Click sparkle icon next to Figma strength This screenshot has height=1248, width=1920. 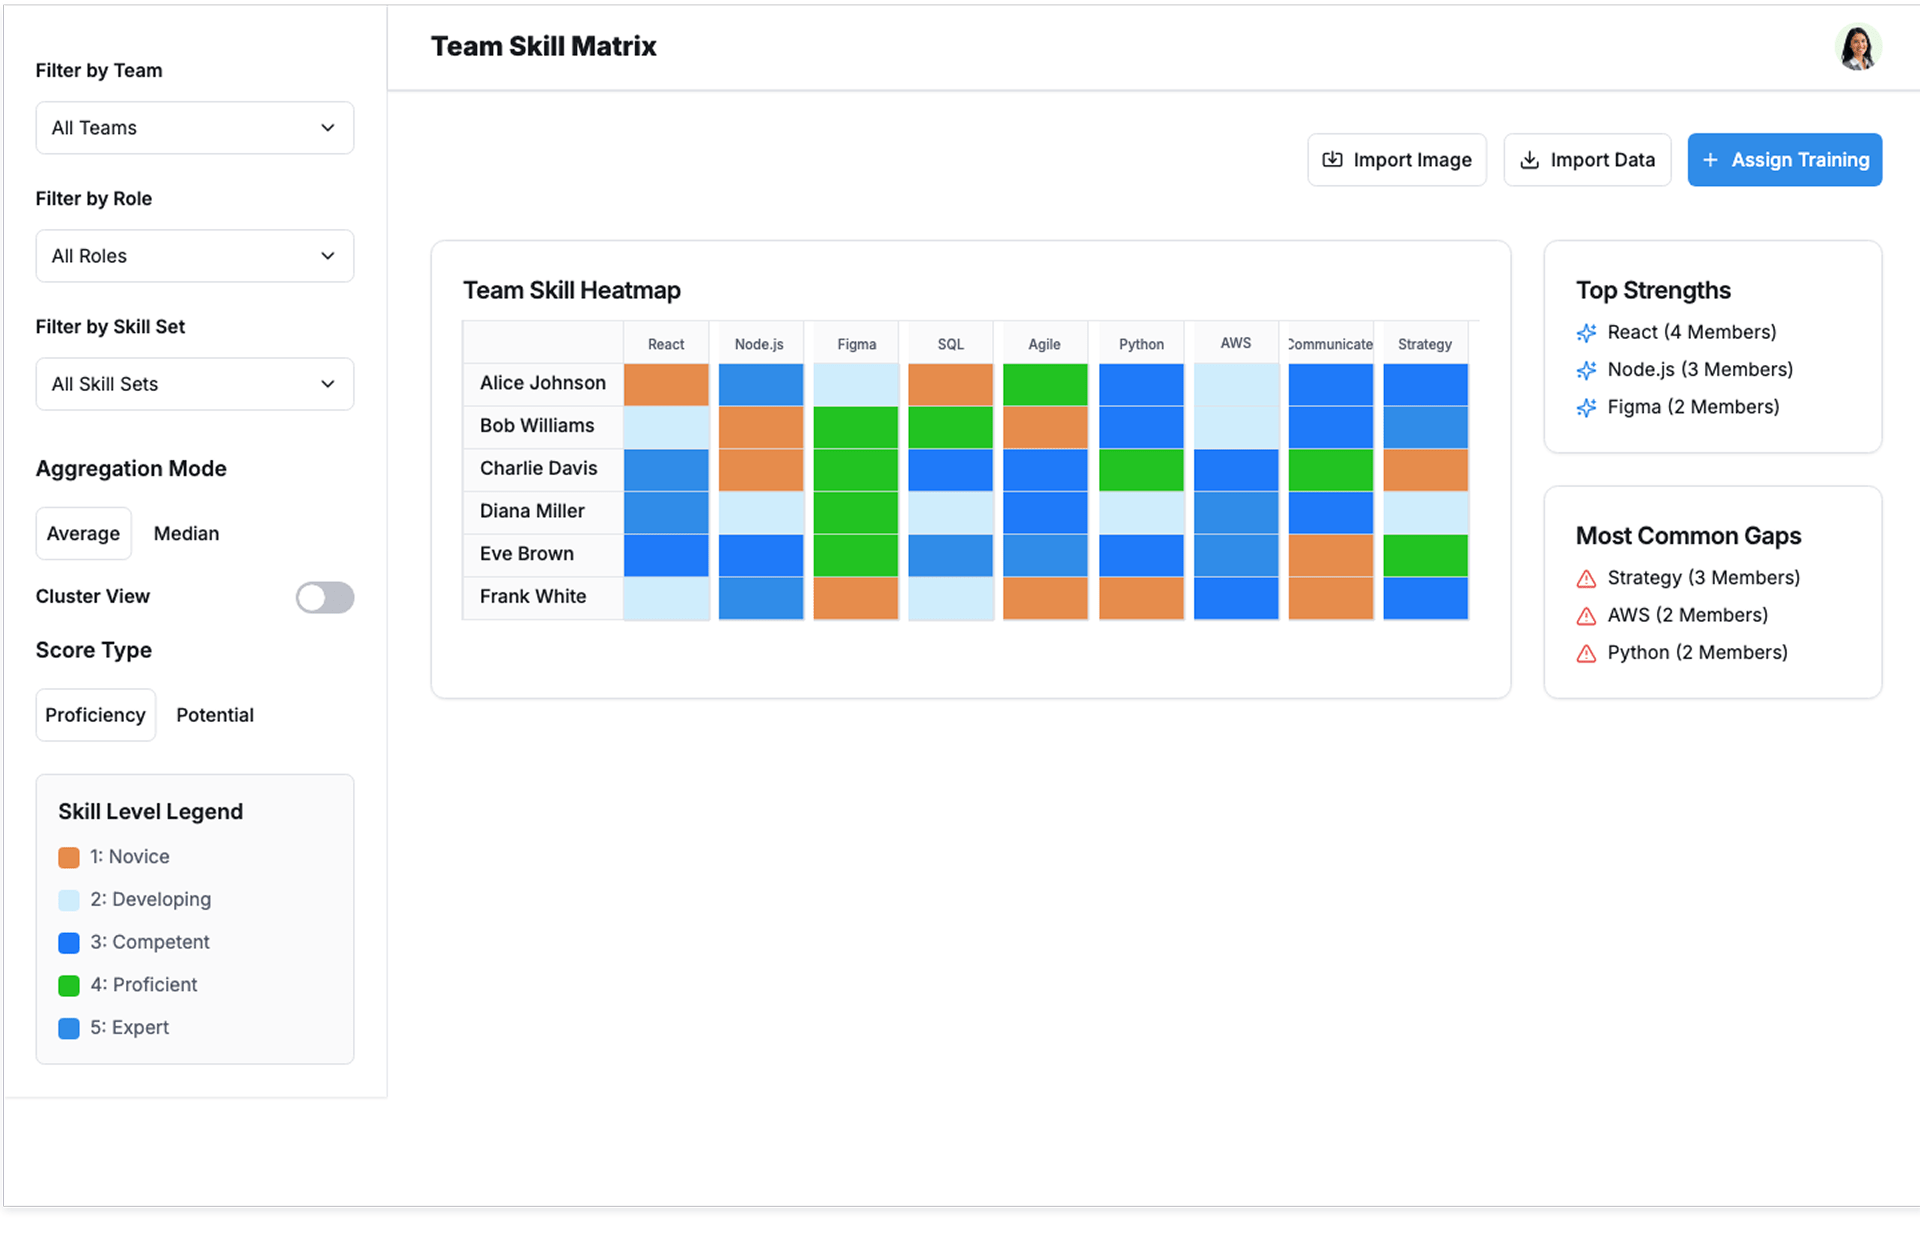pyautogui.click(x=1586, y=408)
